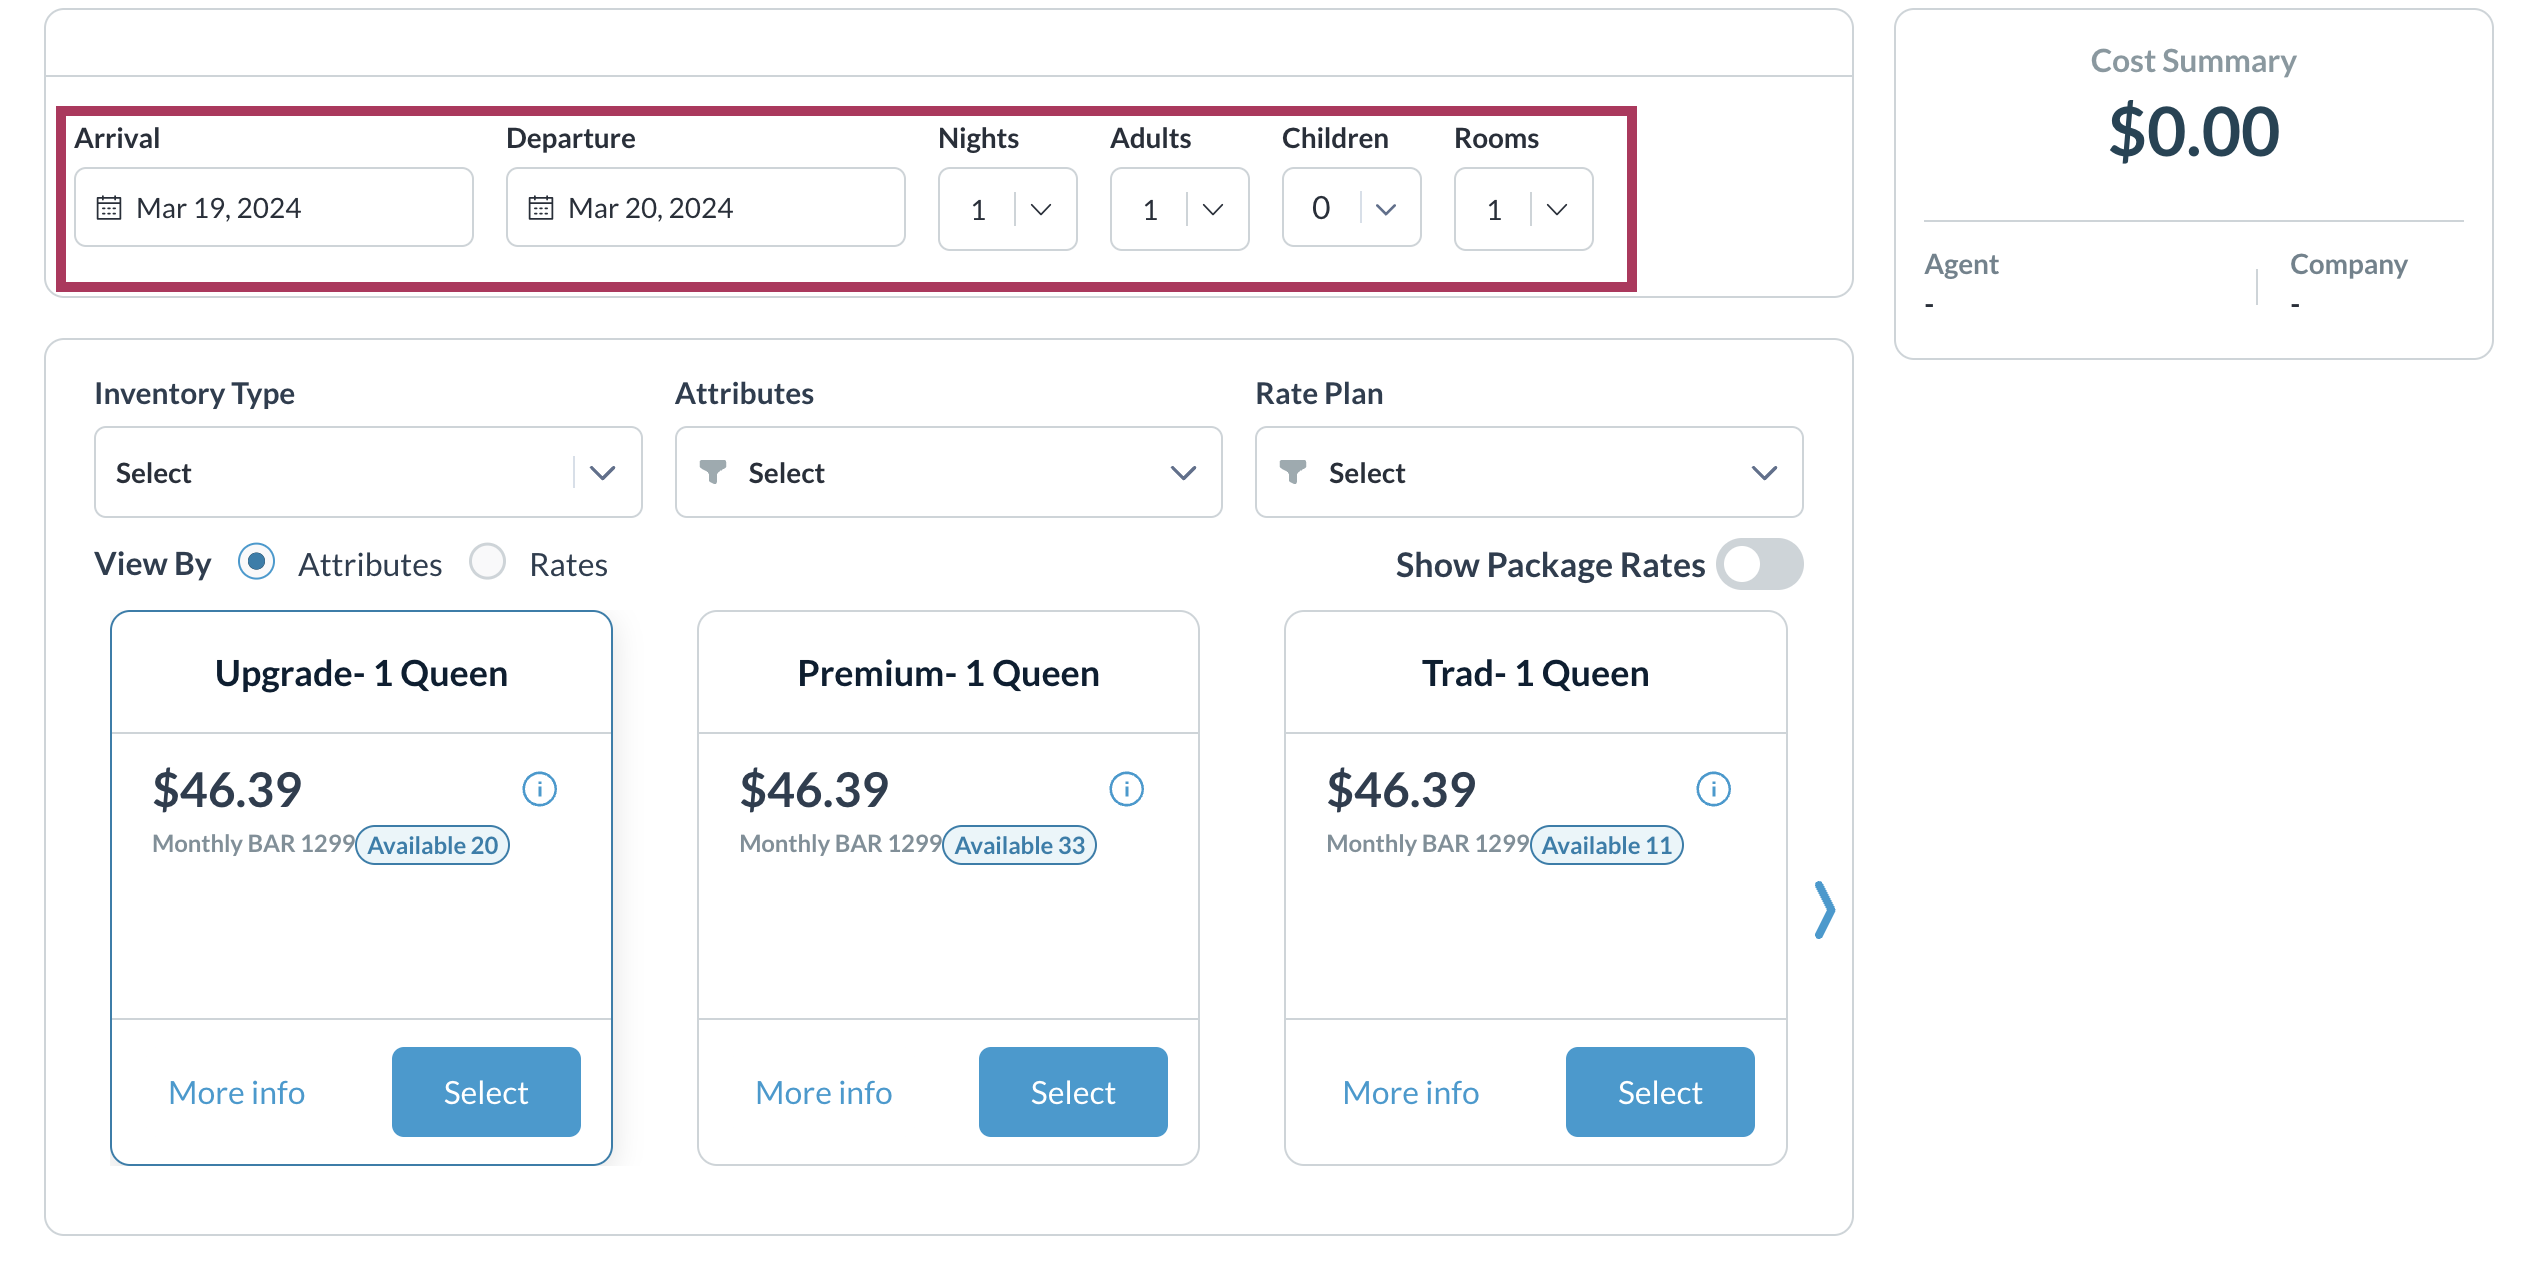Click the Departure date calendar icon

tap(541, 208)
